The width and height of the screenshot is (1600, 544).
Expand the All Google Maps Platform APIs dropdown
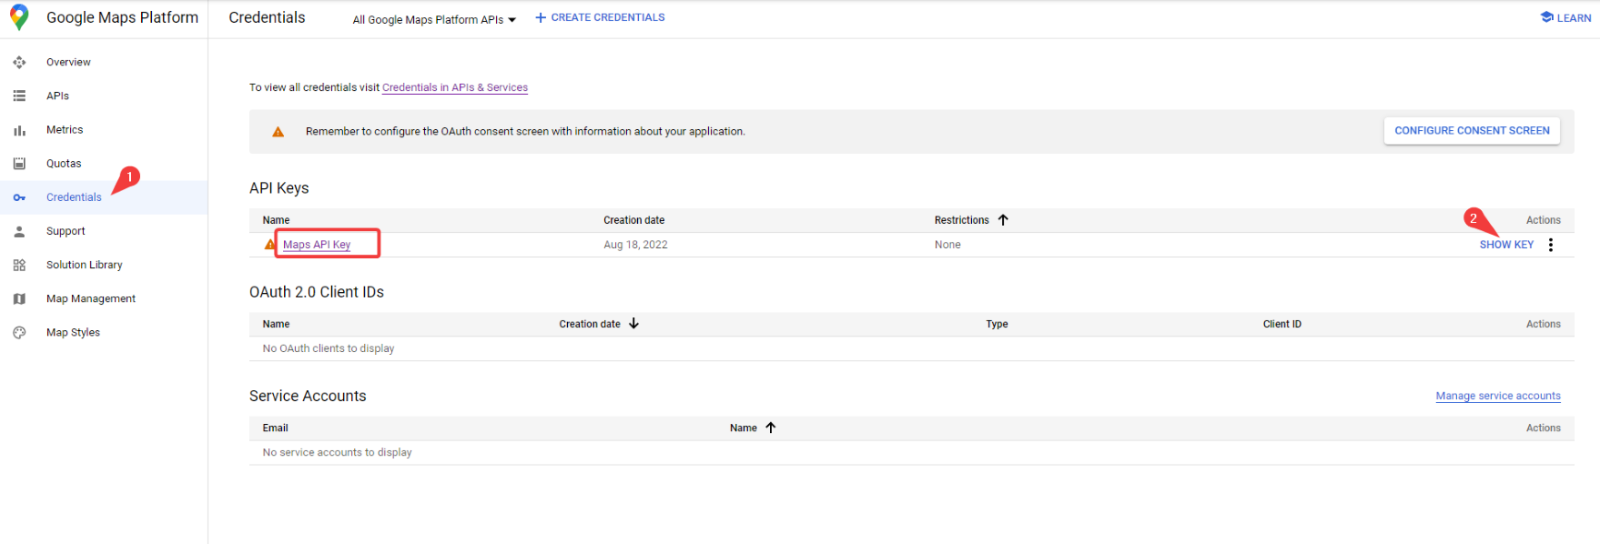pos(434,19)
